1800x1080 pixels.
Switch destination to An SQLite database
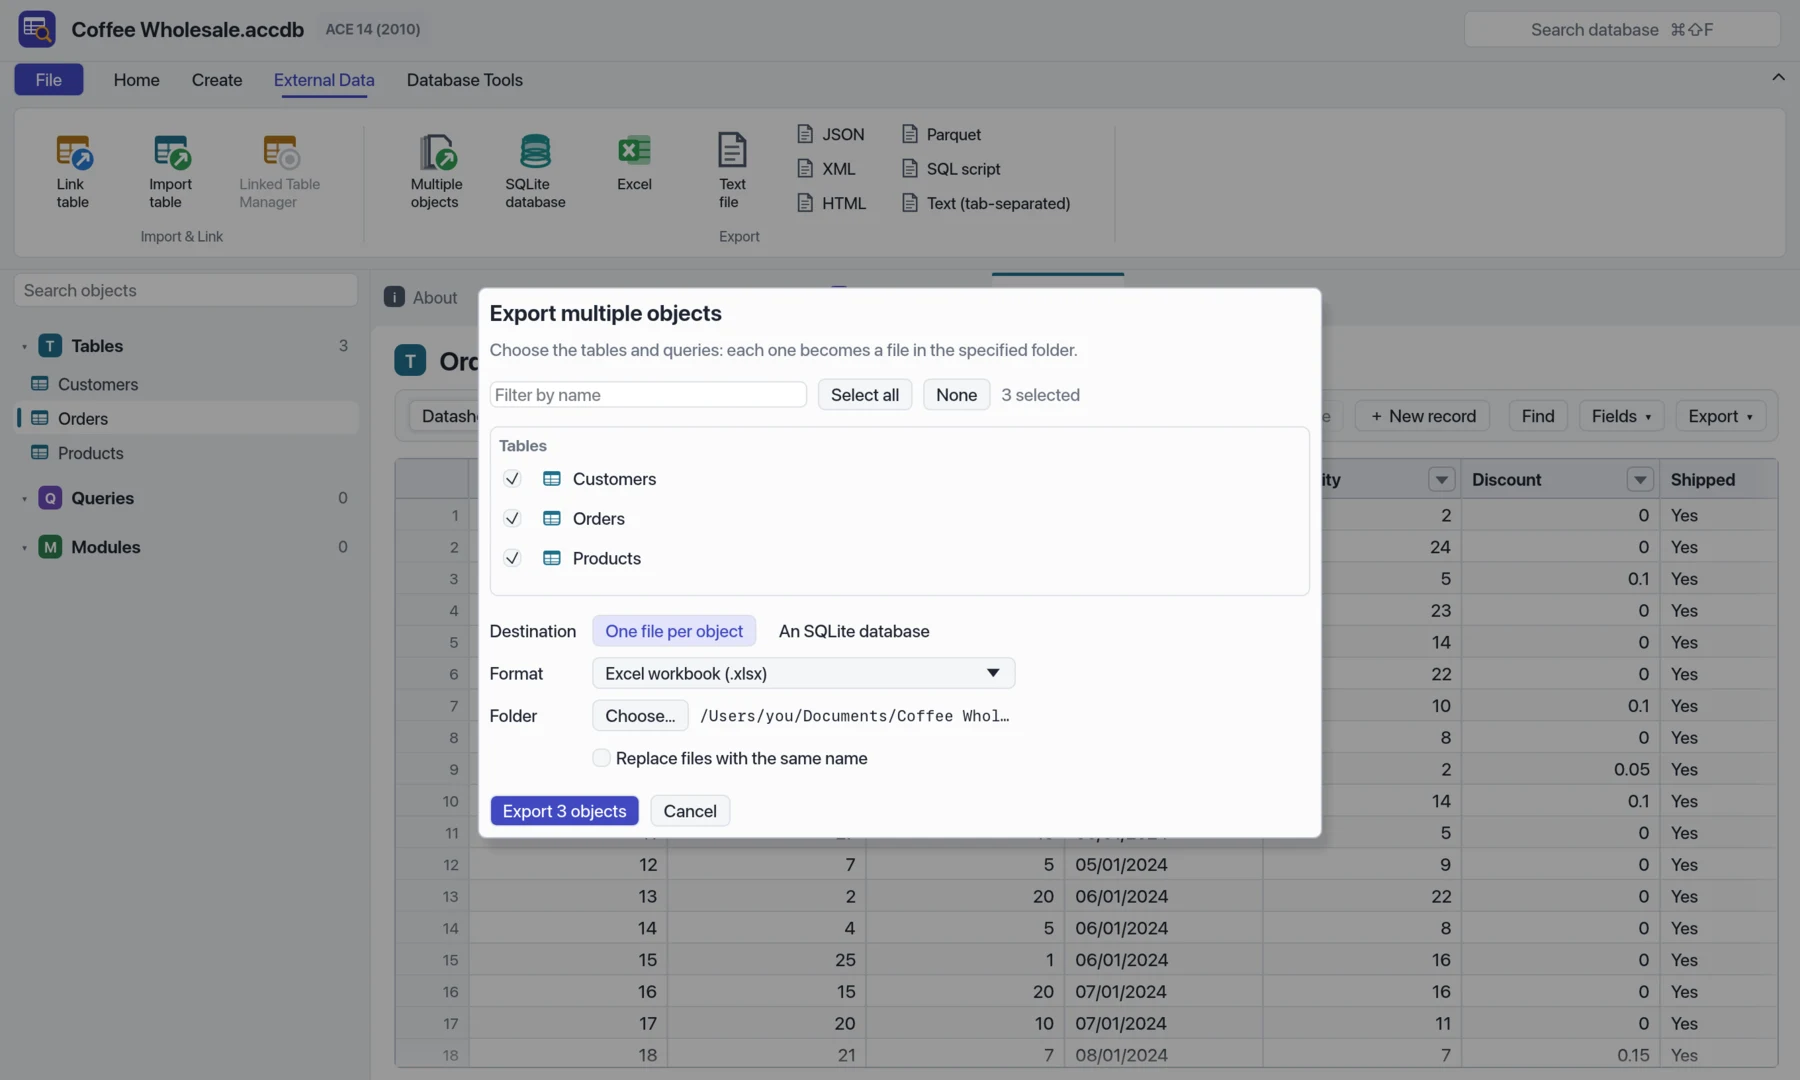(854, 631)
